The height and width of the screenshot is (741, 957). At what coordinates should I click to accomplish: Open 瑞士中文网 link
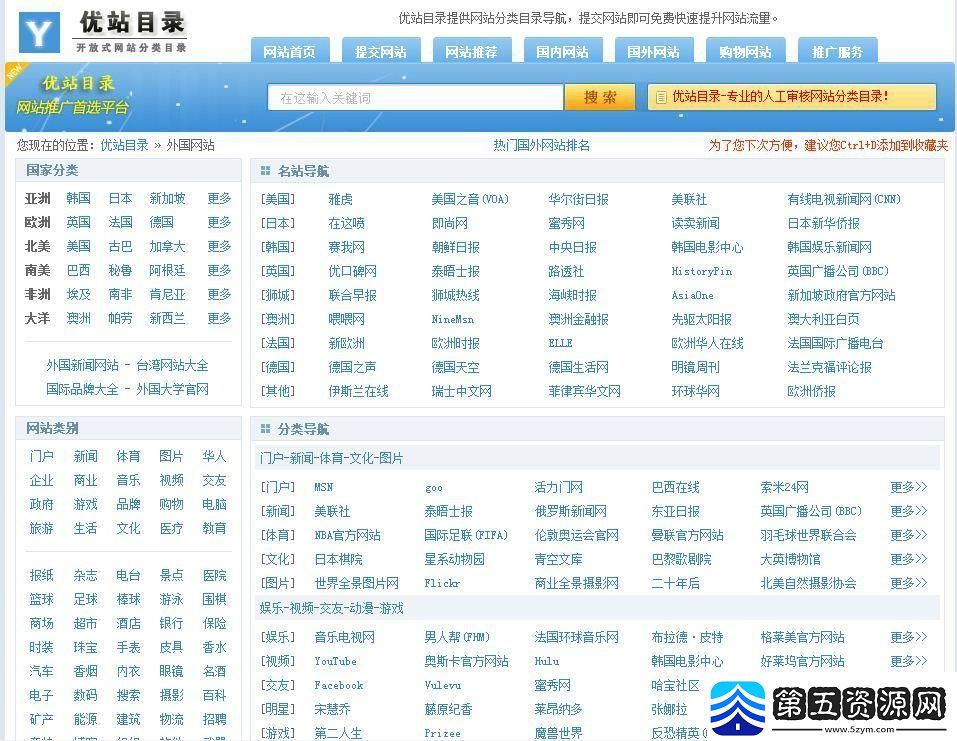point(461,391)
